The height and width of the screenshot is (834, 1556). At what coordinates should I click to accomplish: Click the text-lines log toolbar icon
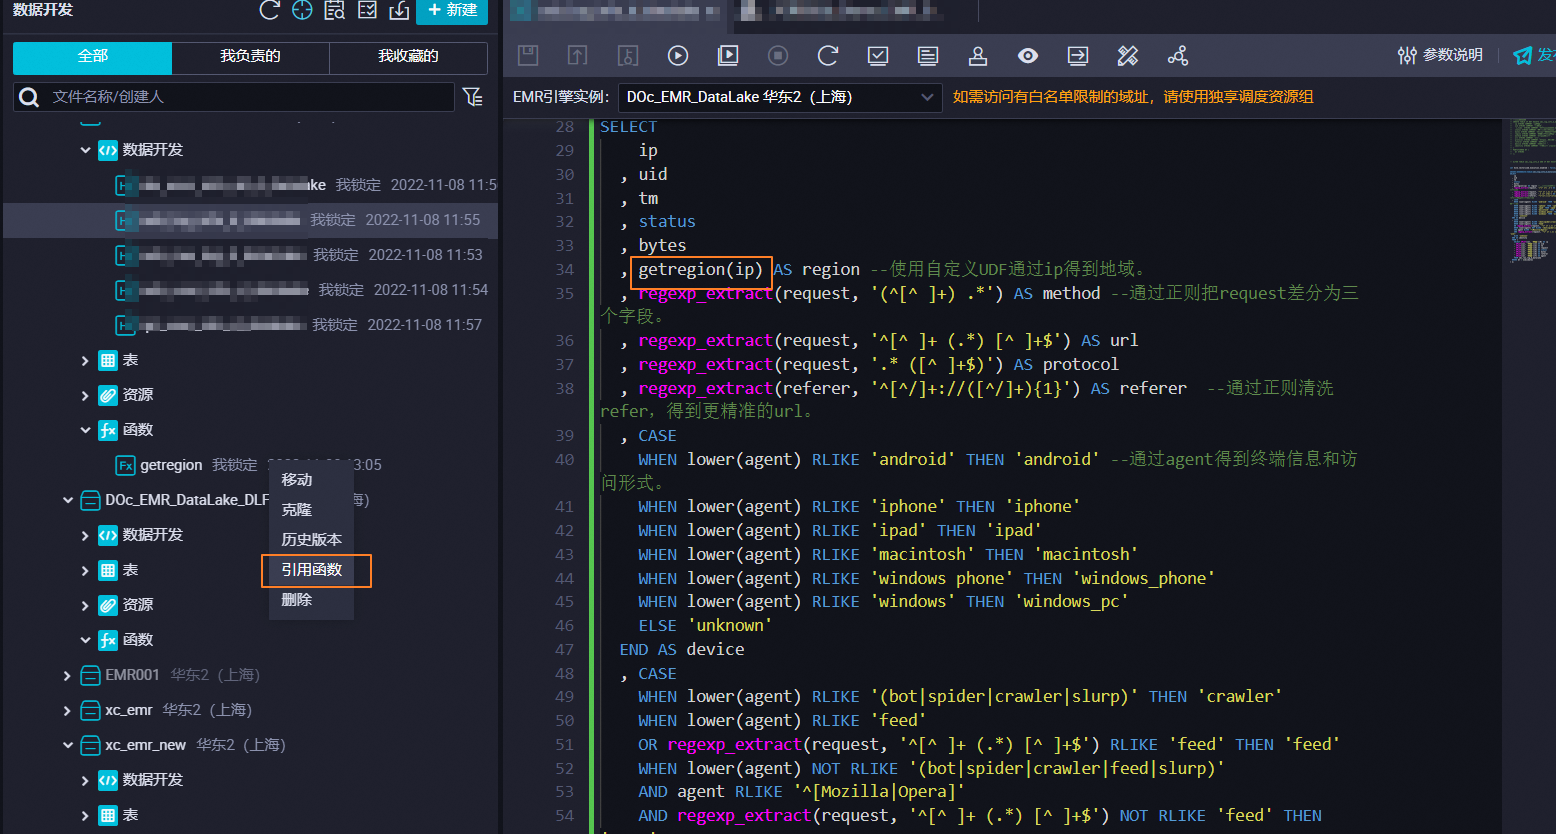pos(928,56)
